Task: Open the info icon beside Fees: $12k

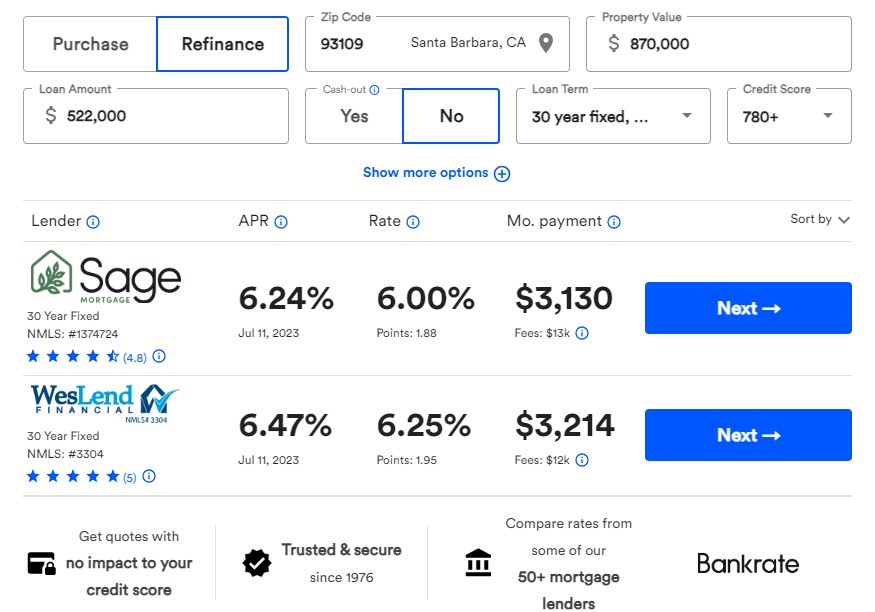Action: 582,460
